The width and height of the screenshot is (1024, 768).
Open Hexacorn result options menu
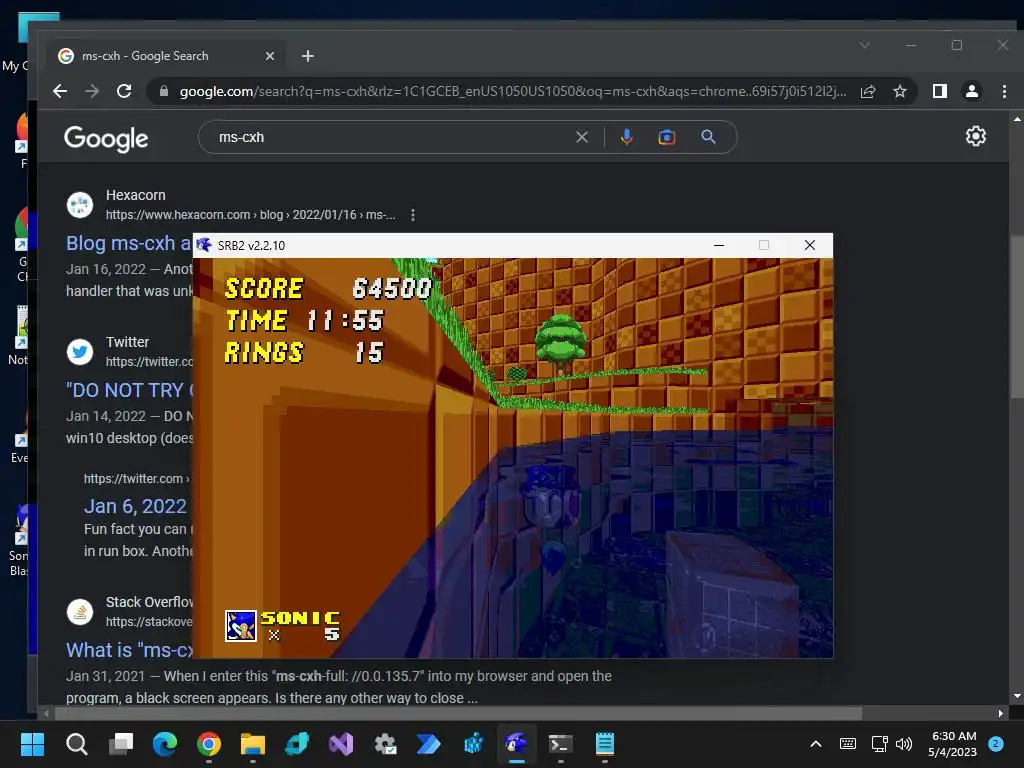point(413,215)
